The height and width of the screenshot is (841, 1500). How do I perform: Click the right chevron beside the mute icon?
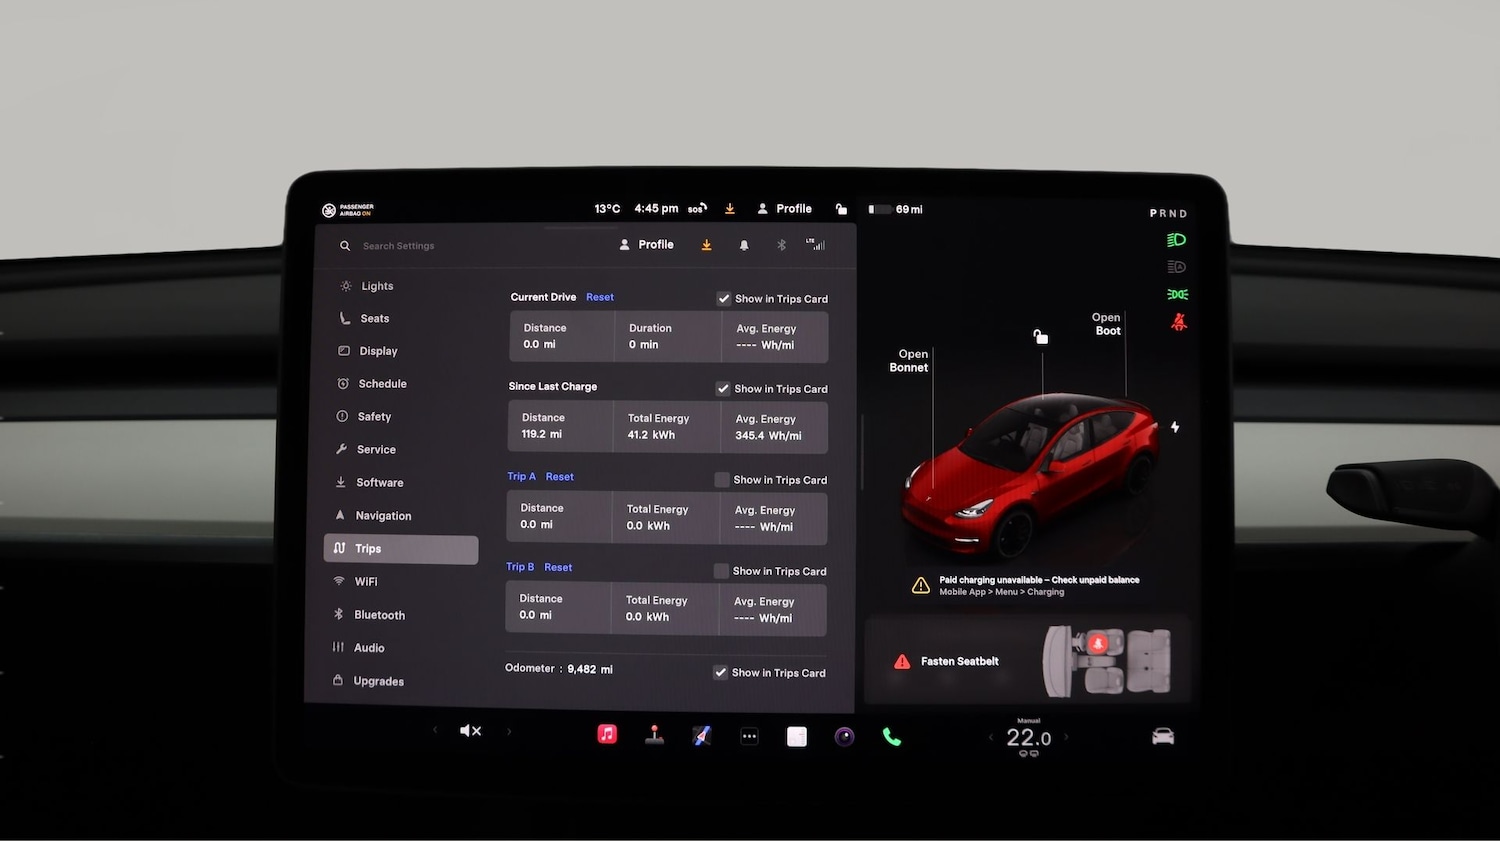coord(509,731)
